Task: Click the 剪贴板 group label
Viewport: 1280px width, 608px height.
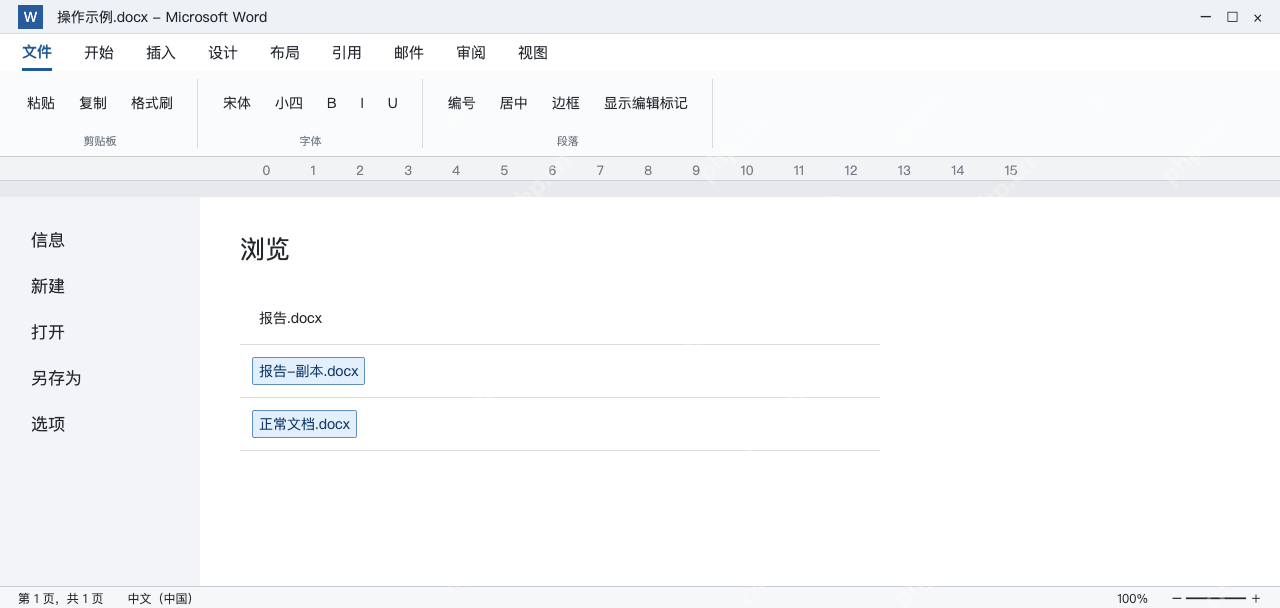Action: [100, 141]
